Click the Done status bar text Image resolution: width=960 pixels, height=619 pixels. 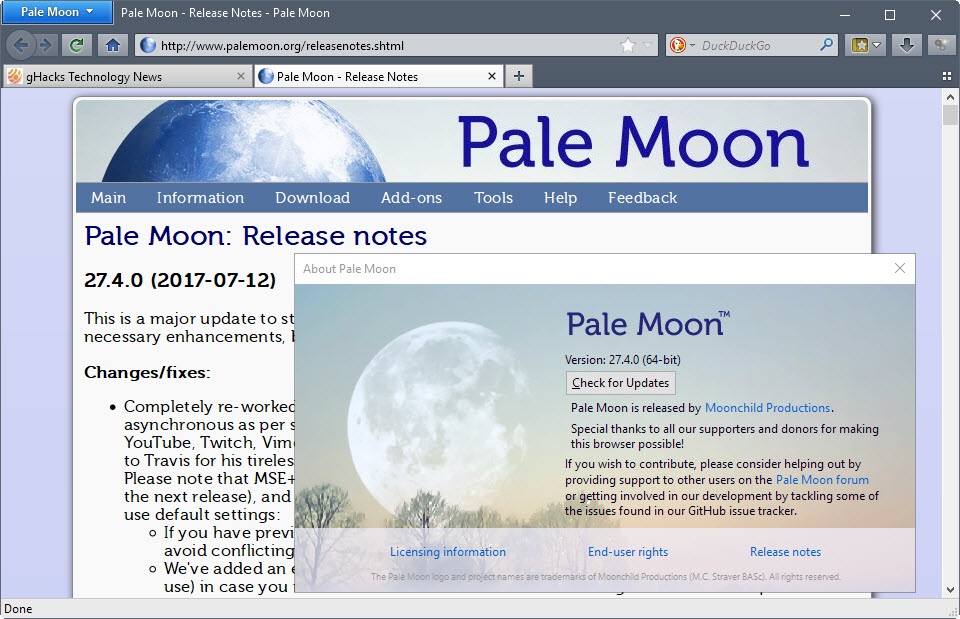coord(18,609)
